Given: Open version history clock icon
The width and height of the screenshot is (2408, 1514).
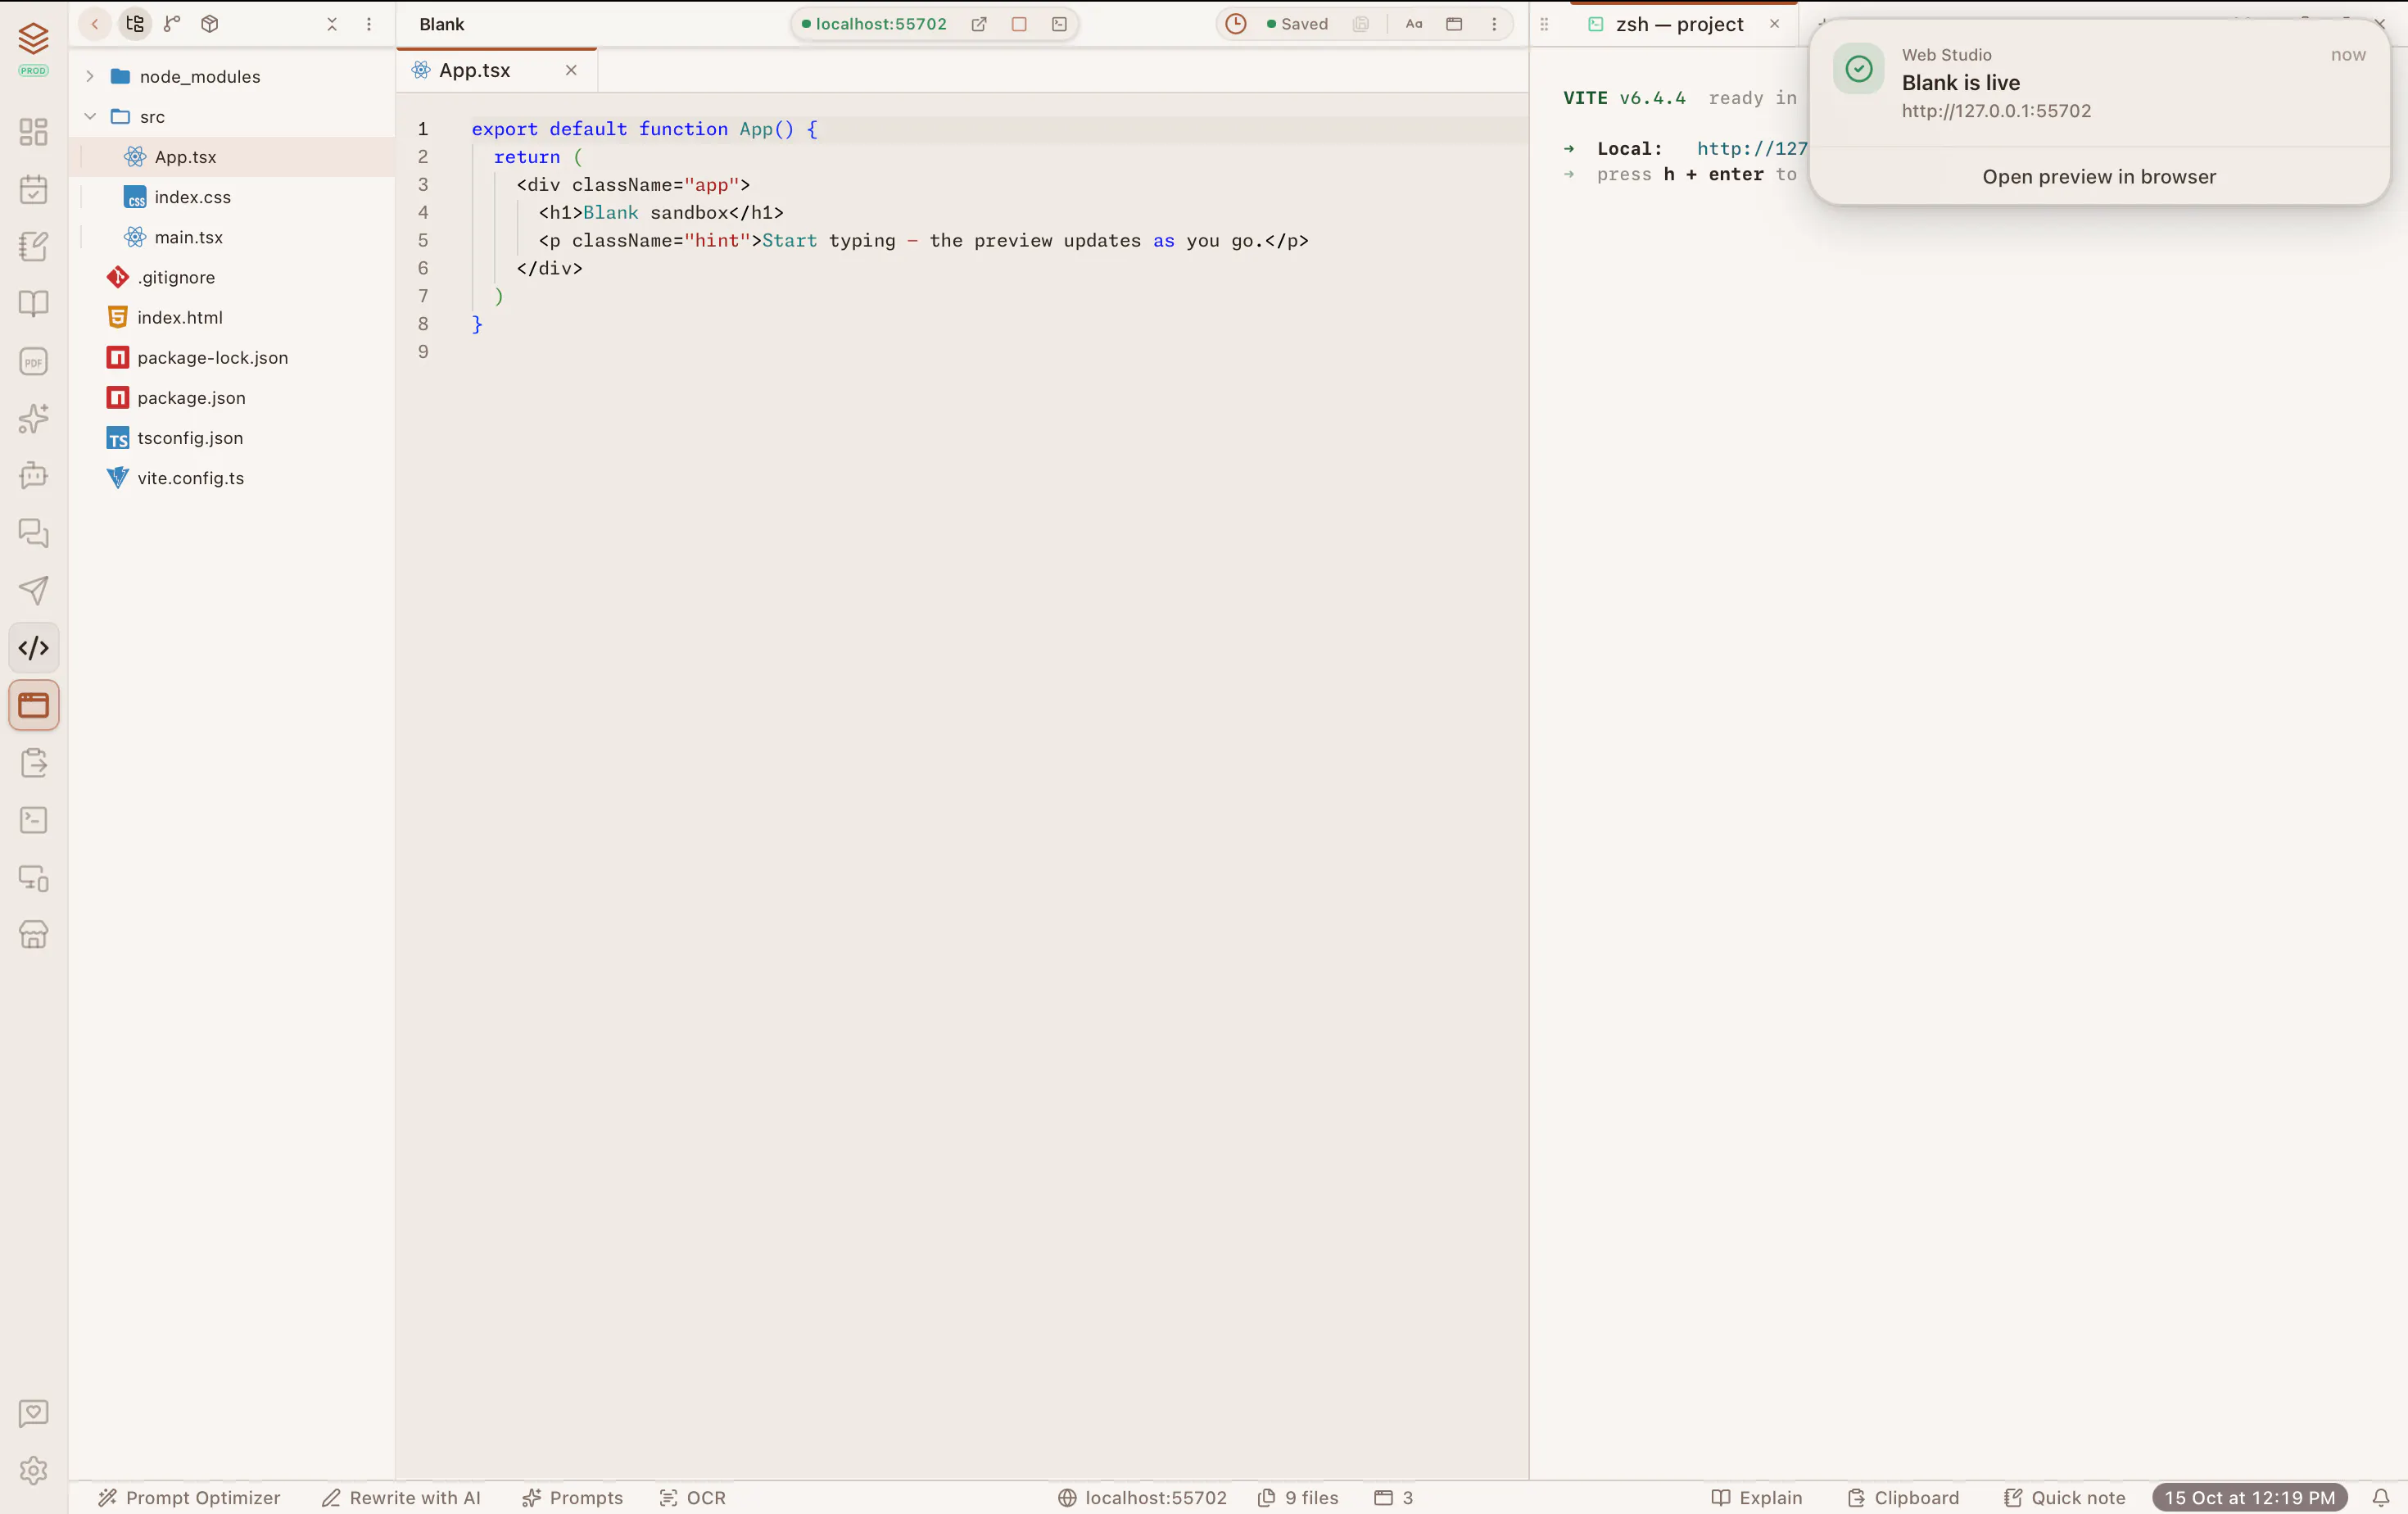Looking at the screenshot, I should pyautogui.click(x=1236, y=24).
